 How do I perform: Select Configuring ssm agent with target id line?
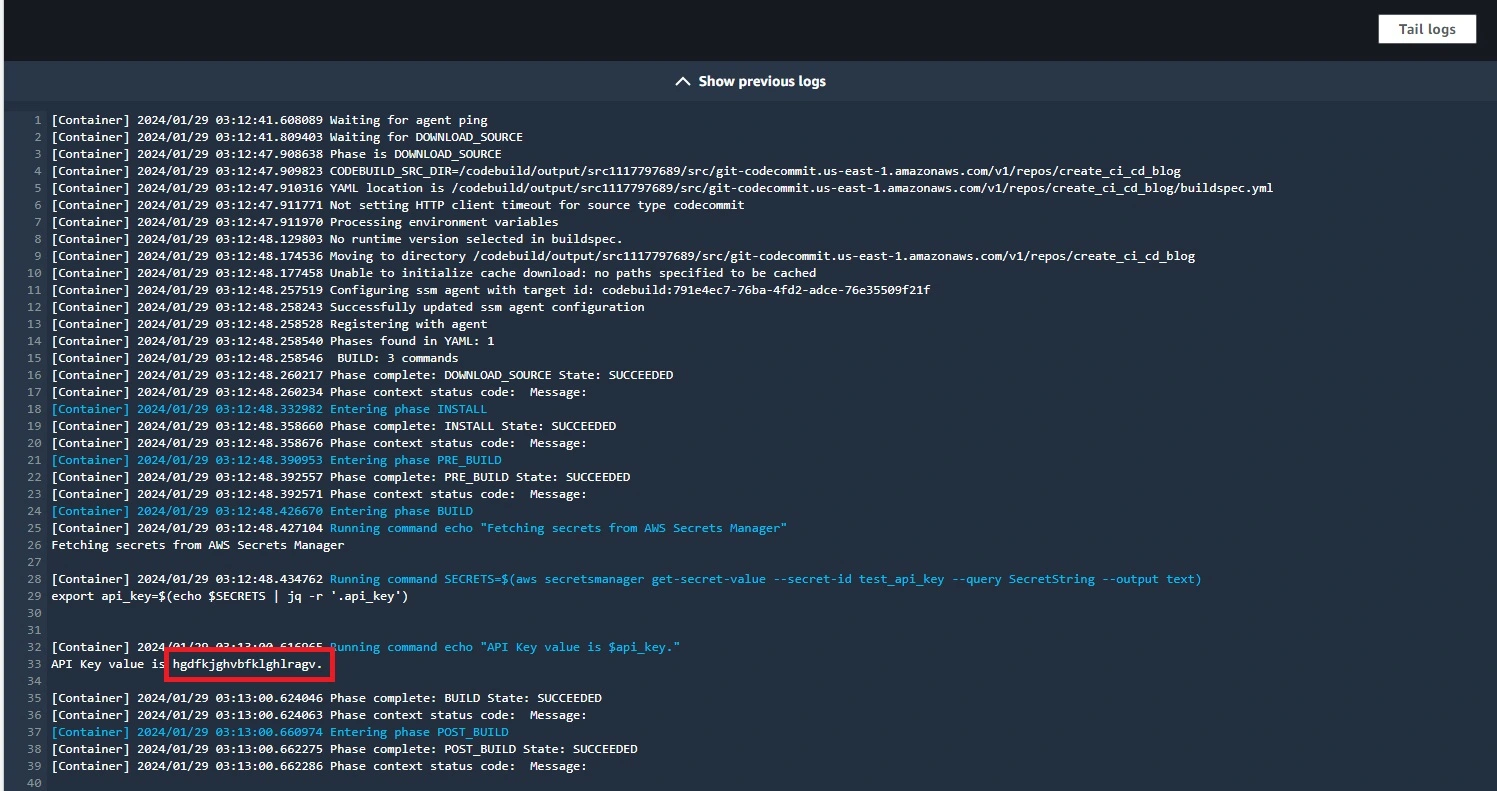click(x=491, y=290)
